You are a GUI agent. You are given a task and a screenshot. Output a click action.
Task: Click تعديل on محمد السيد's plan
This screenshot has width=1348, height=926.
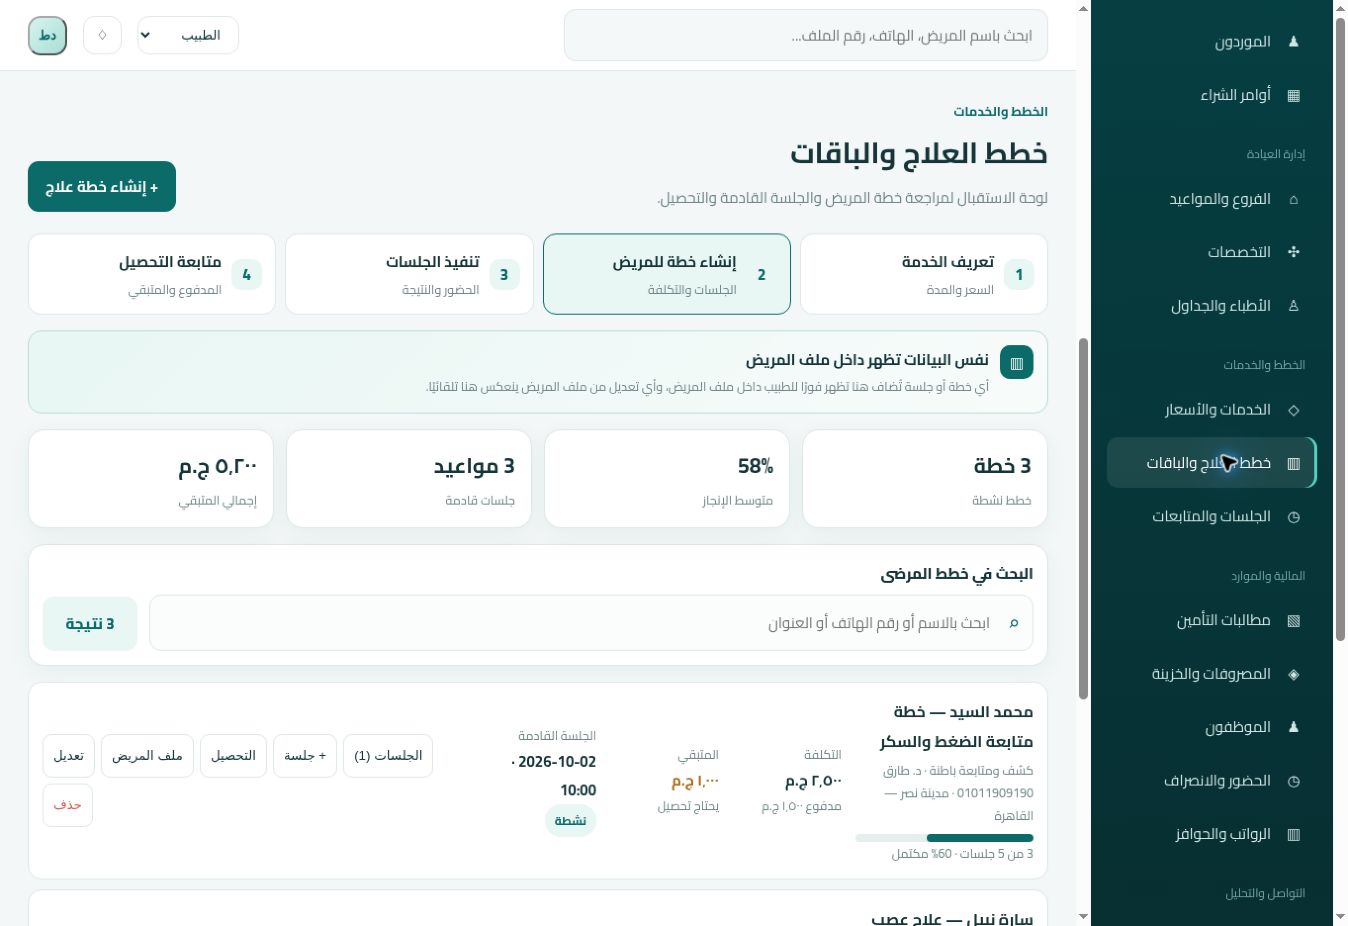point(68,756)
